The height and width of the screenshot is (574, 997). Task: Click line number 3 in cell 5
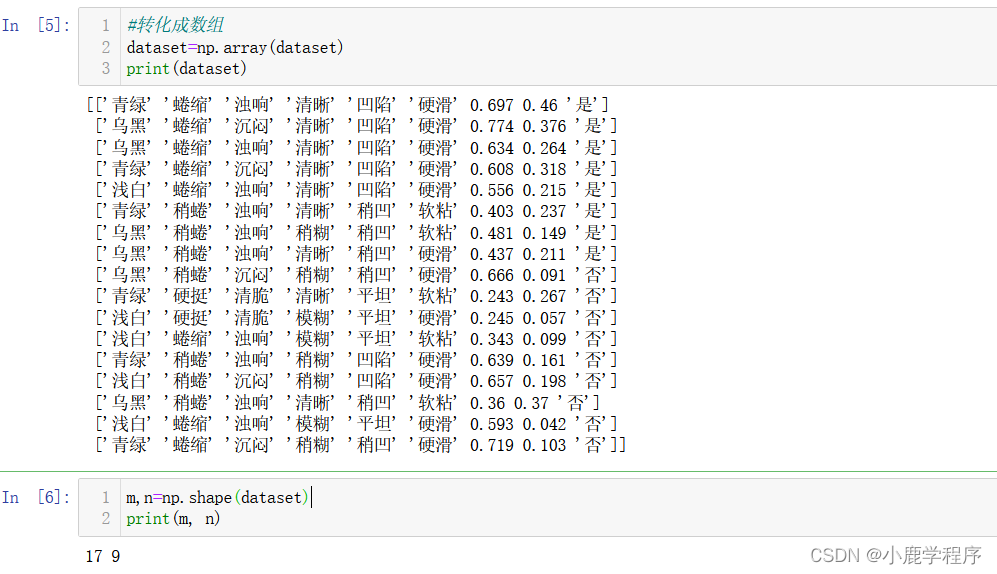[x=106, y=69]
